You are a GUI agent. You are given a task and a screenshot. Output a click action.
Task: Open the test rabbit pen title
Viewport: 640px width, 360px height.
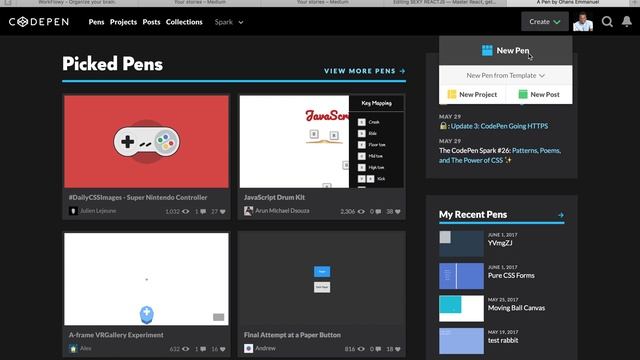(x=503, y=340)
